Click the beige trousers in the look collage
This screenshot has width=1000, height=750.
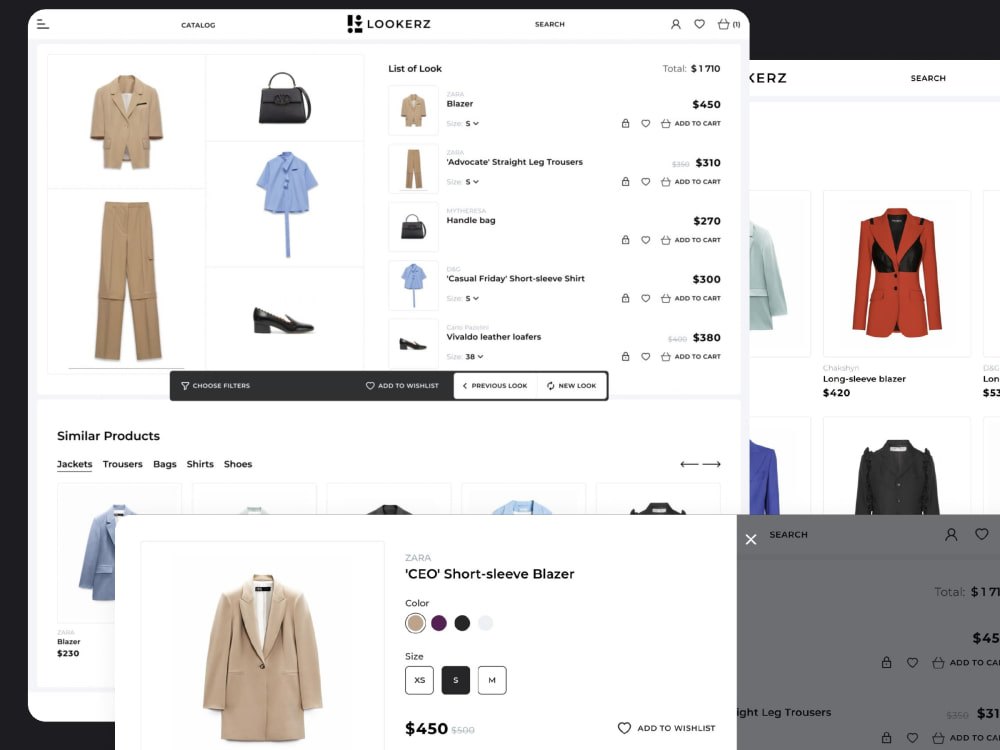tap(128, 281)
